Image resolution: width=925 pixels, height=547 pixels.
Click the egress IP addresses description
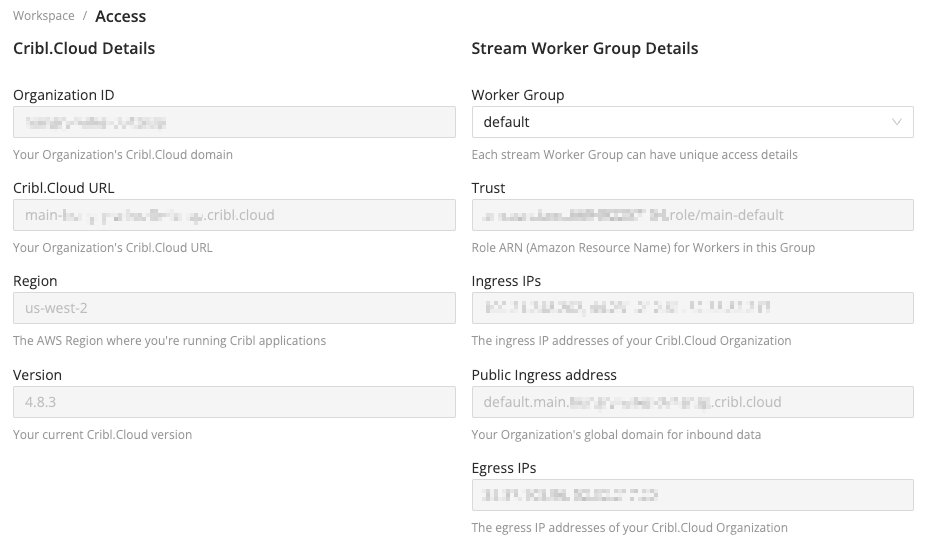(x=629, y=528)
